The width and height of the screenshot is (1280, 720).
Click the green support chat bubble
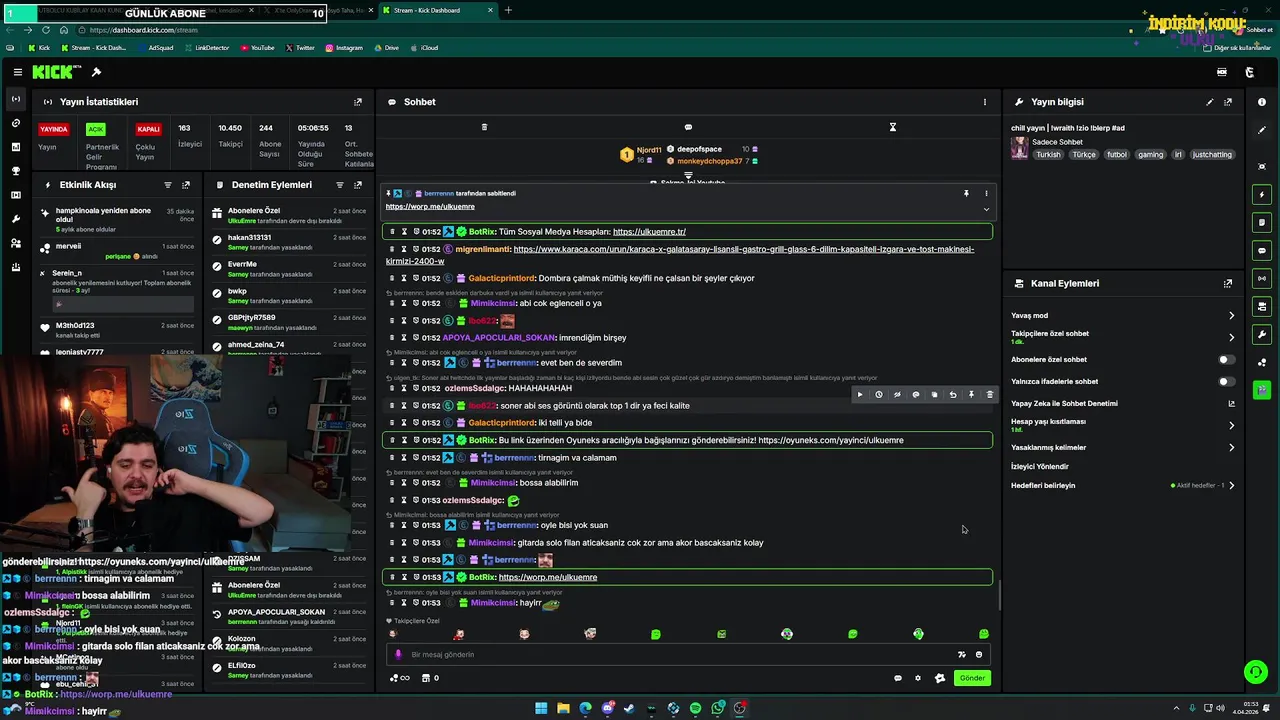1256,672
